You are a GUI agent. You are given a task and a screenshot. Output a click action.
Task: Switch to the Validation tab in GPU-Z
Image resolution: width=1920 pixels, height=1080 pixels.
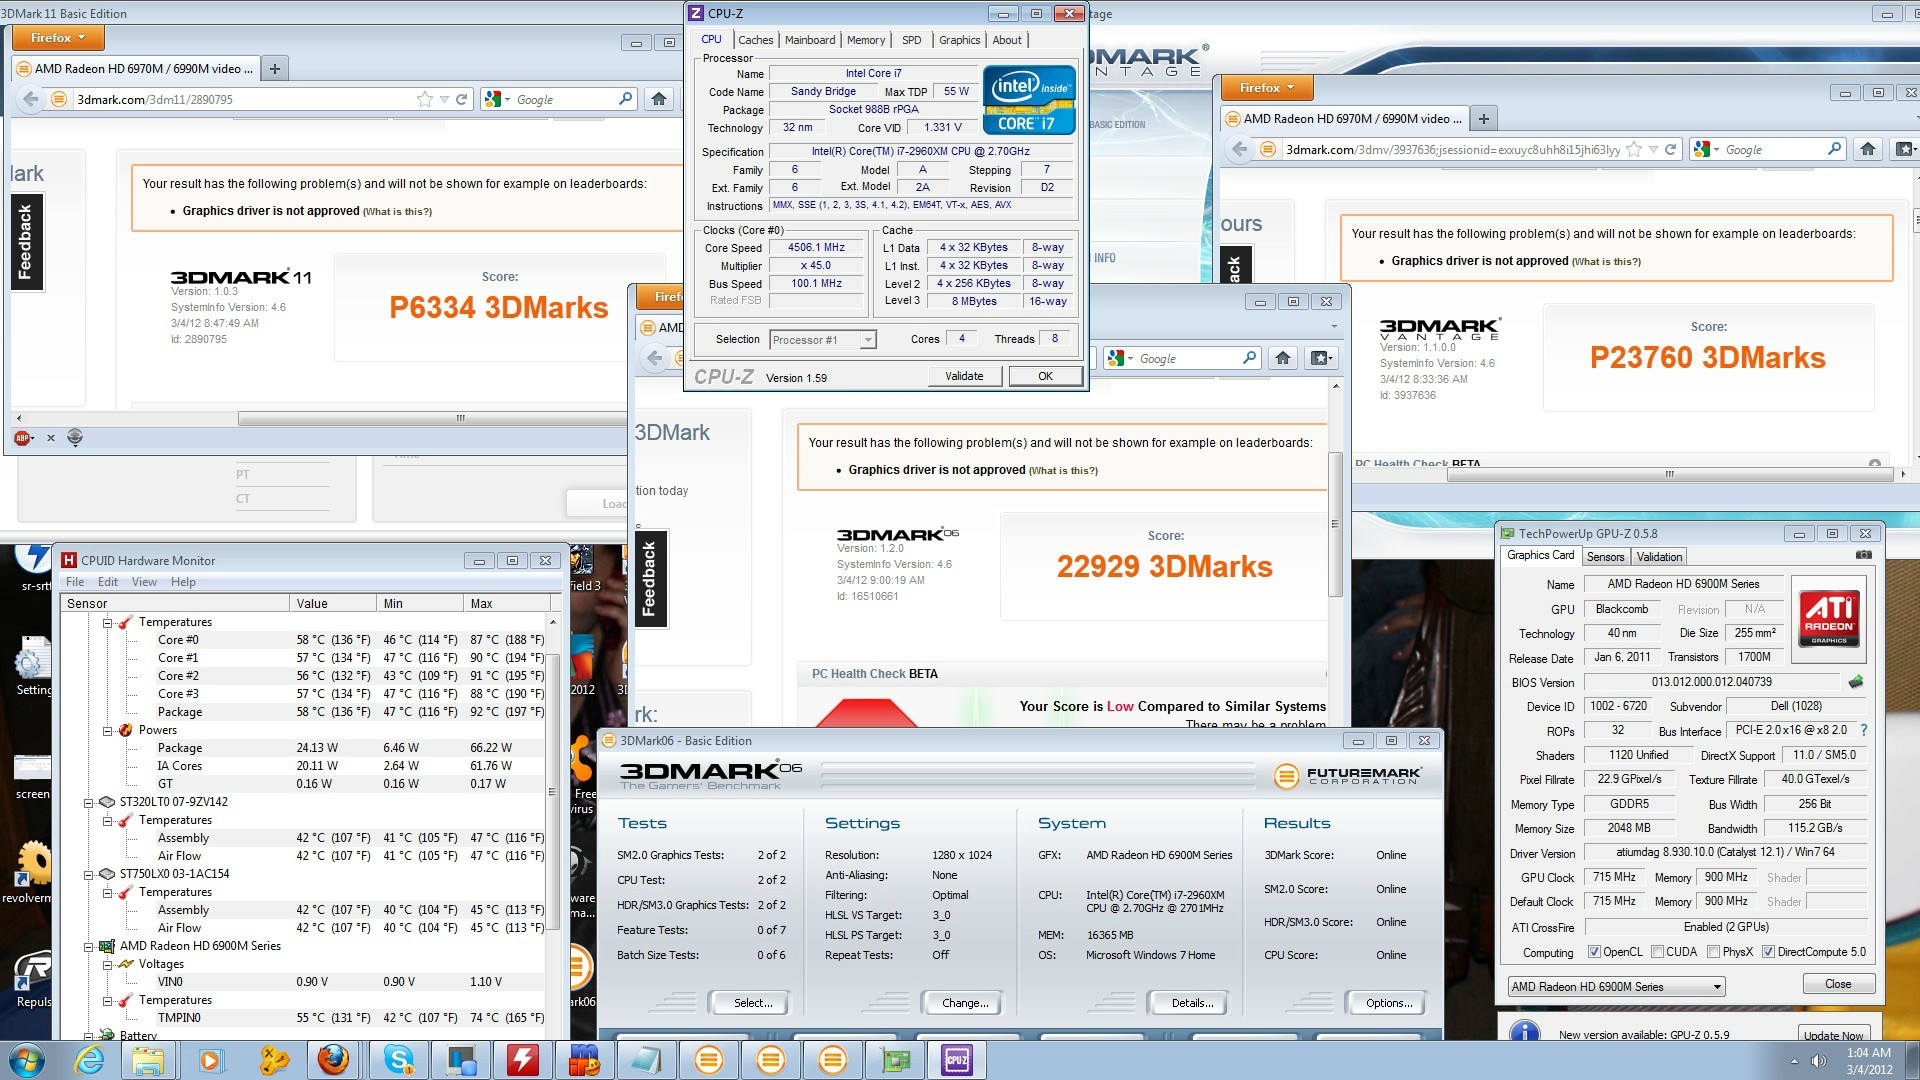pyautogui.click(x=1659, y=557)
